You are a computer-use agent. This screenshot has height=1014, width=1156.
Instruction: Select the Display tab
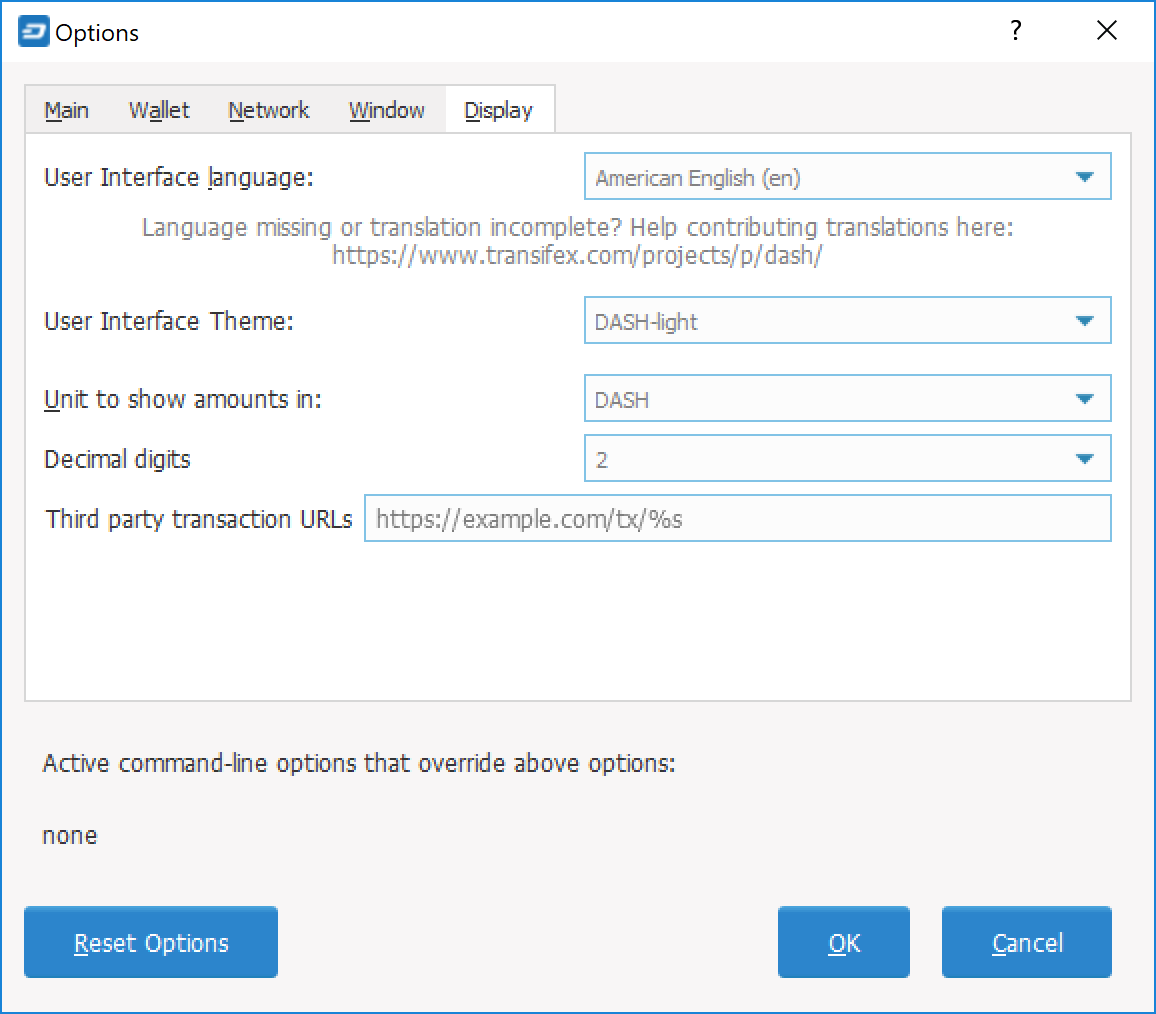tap(499, 110)
